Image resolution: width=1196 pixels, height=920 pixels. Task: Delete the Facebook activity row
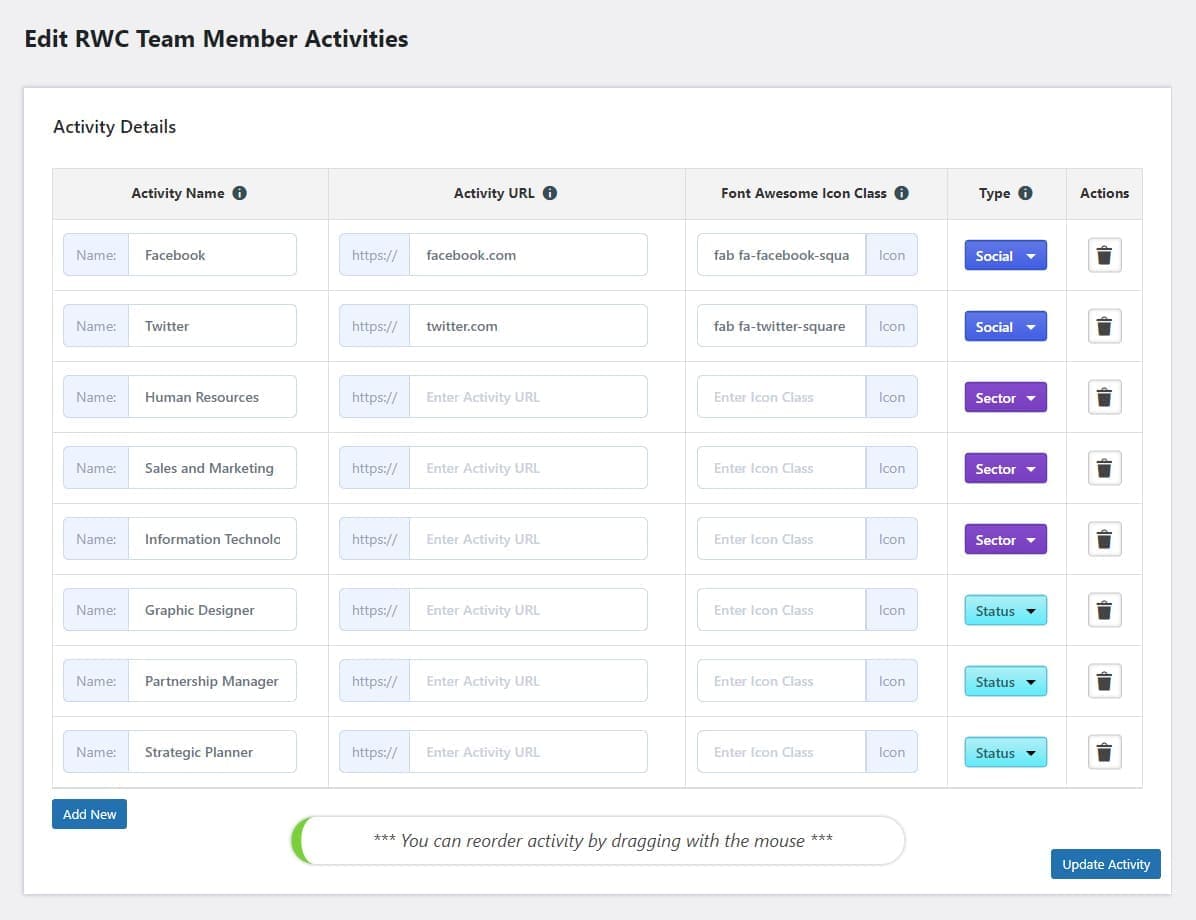[1104, 255]
